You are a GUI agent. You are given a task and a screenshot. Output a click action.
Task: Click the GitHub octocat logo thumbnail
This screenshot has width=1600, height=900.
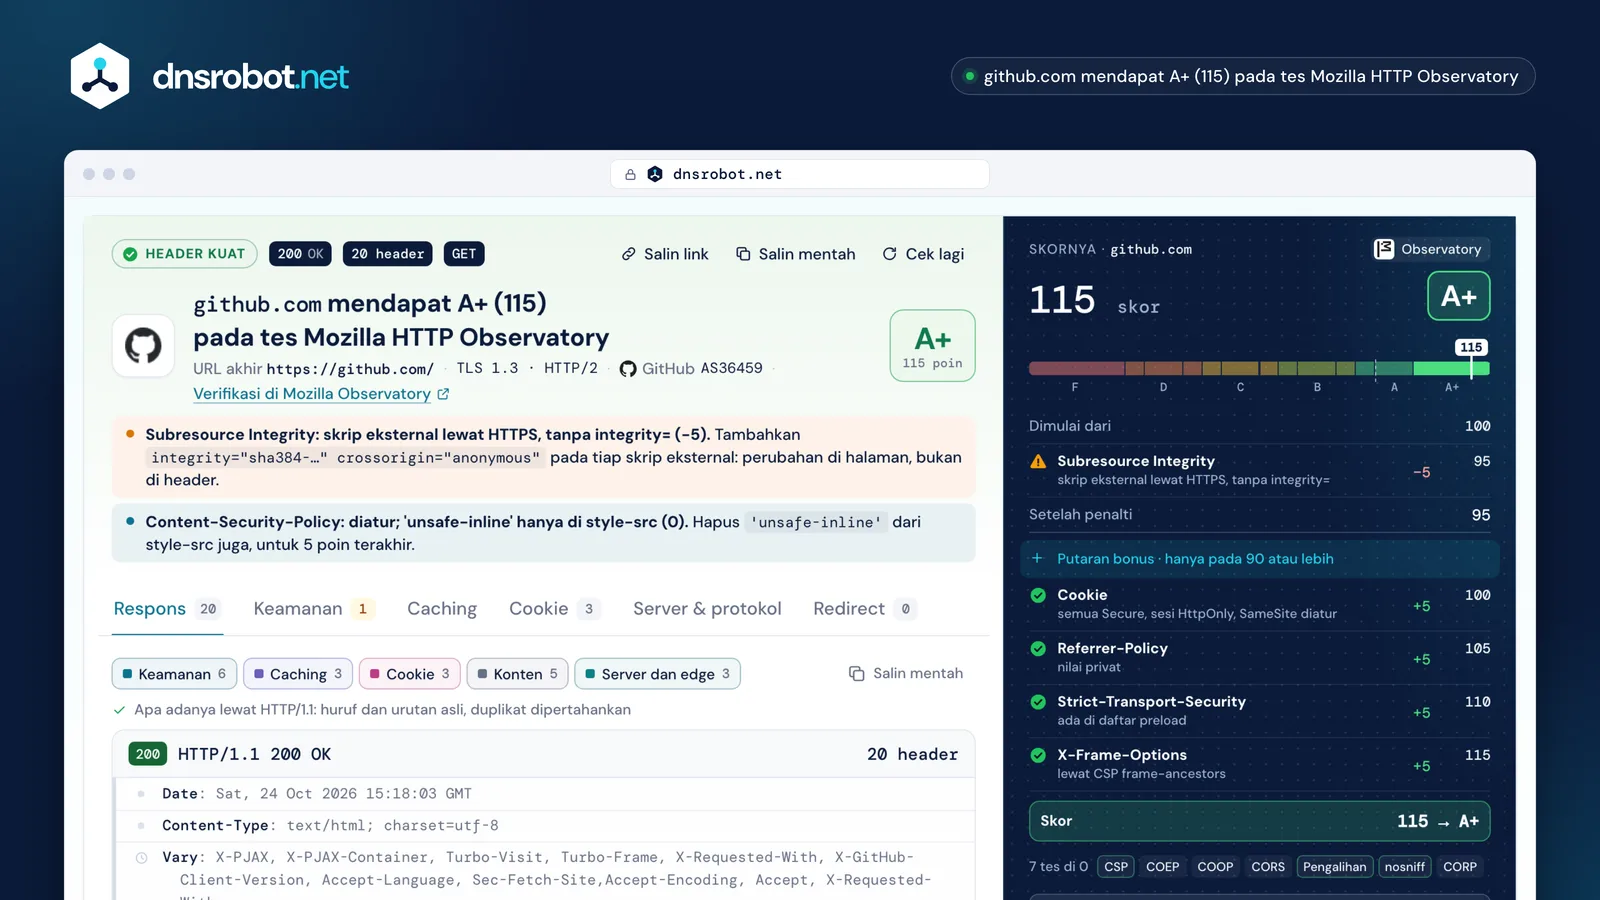[143, 346]
